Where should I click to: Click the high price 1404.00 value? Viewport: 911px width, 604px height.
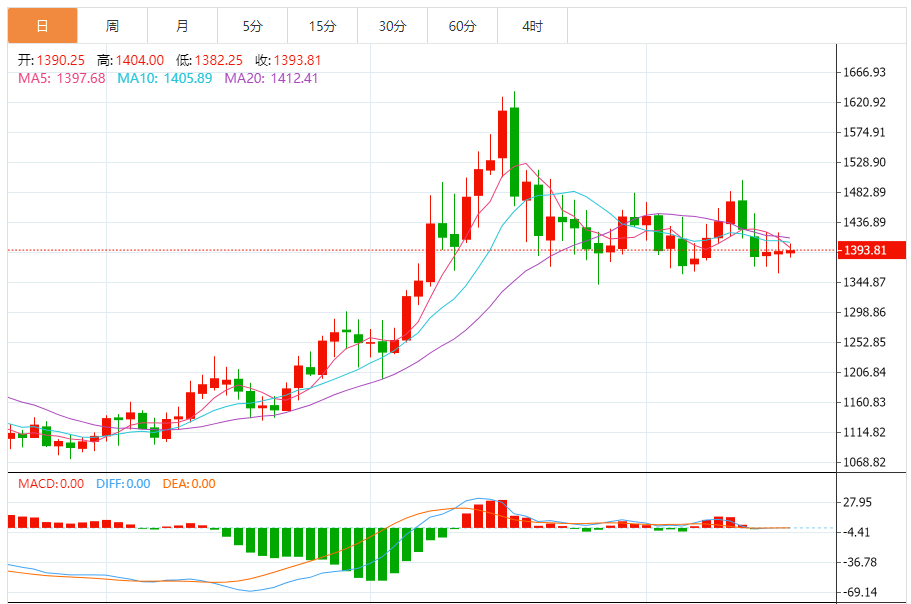coord(139,60)
